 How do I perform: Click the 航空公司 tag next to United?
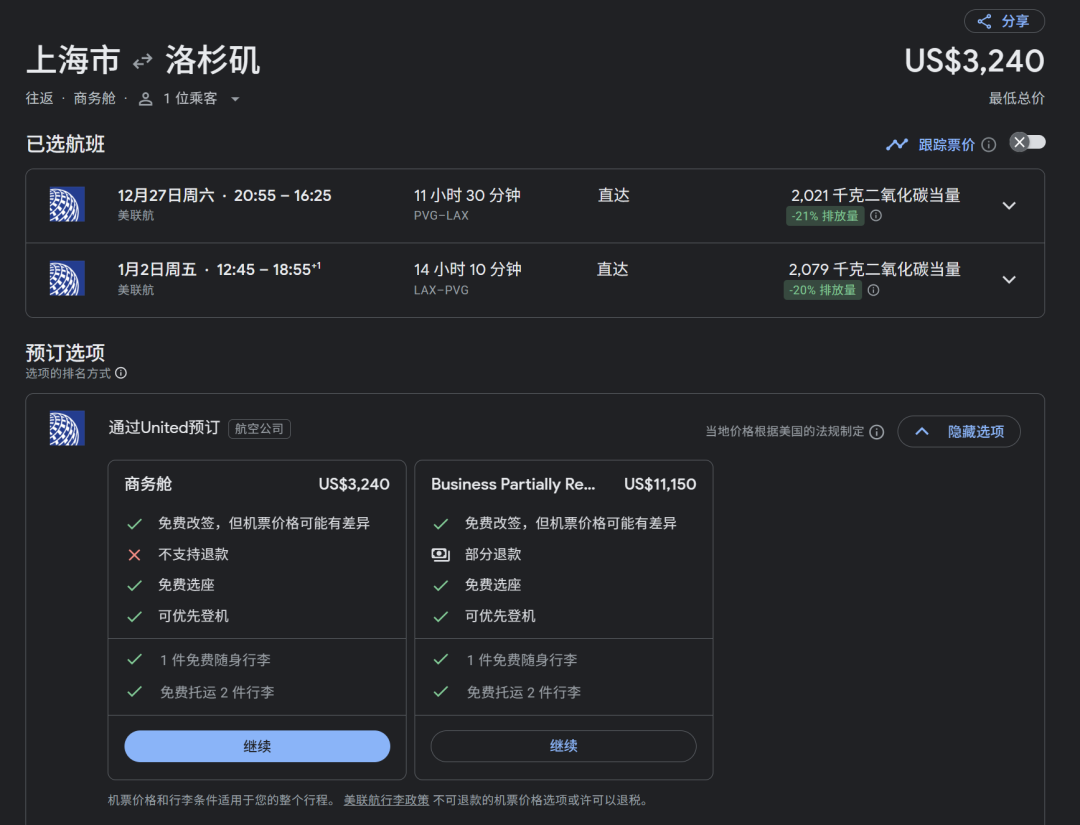click(x=259, y=429)
